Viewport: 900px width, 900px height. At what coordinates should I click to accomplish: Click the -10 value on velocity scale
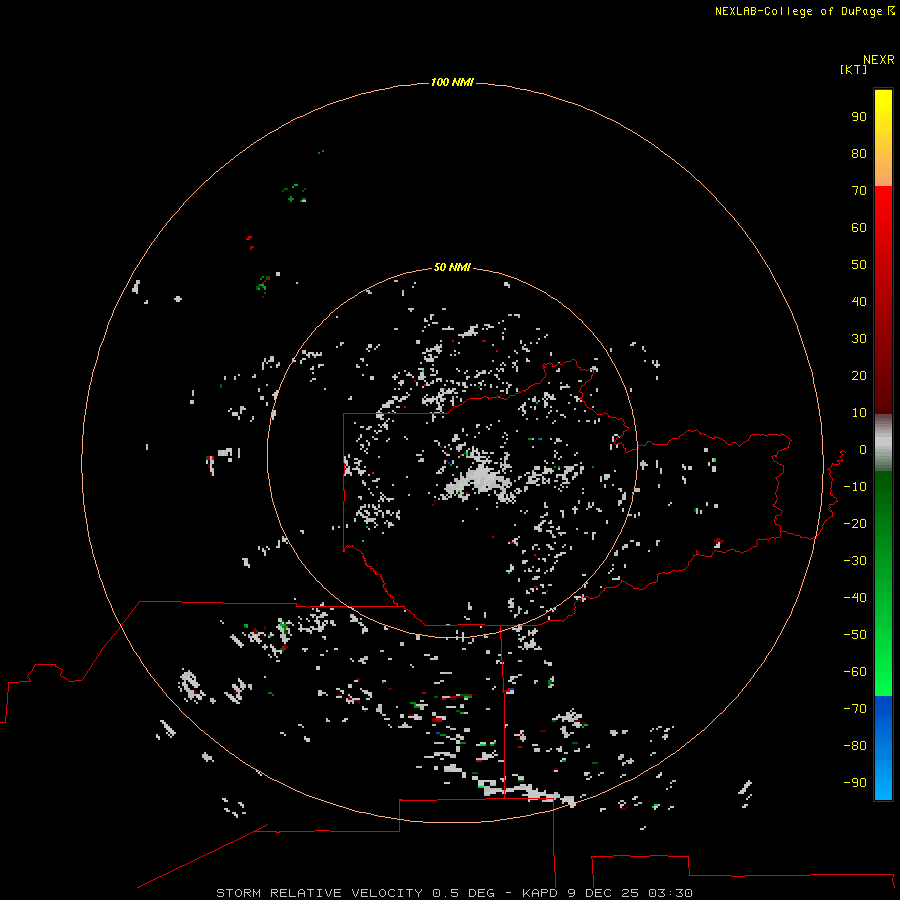pos(855,487)
